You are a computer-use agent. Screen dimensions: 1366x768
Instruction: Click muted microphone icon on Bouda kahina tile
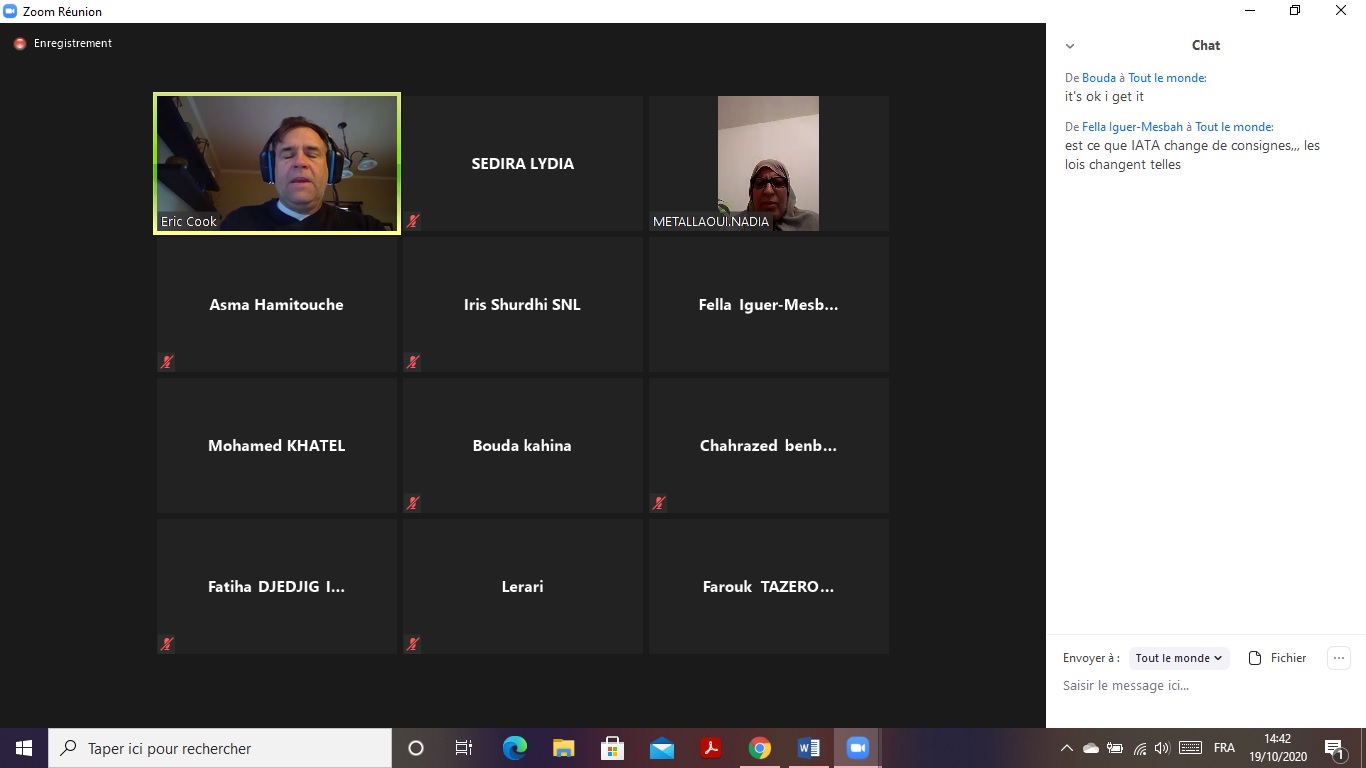(413, 503)
